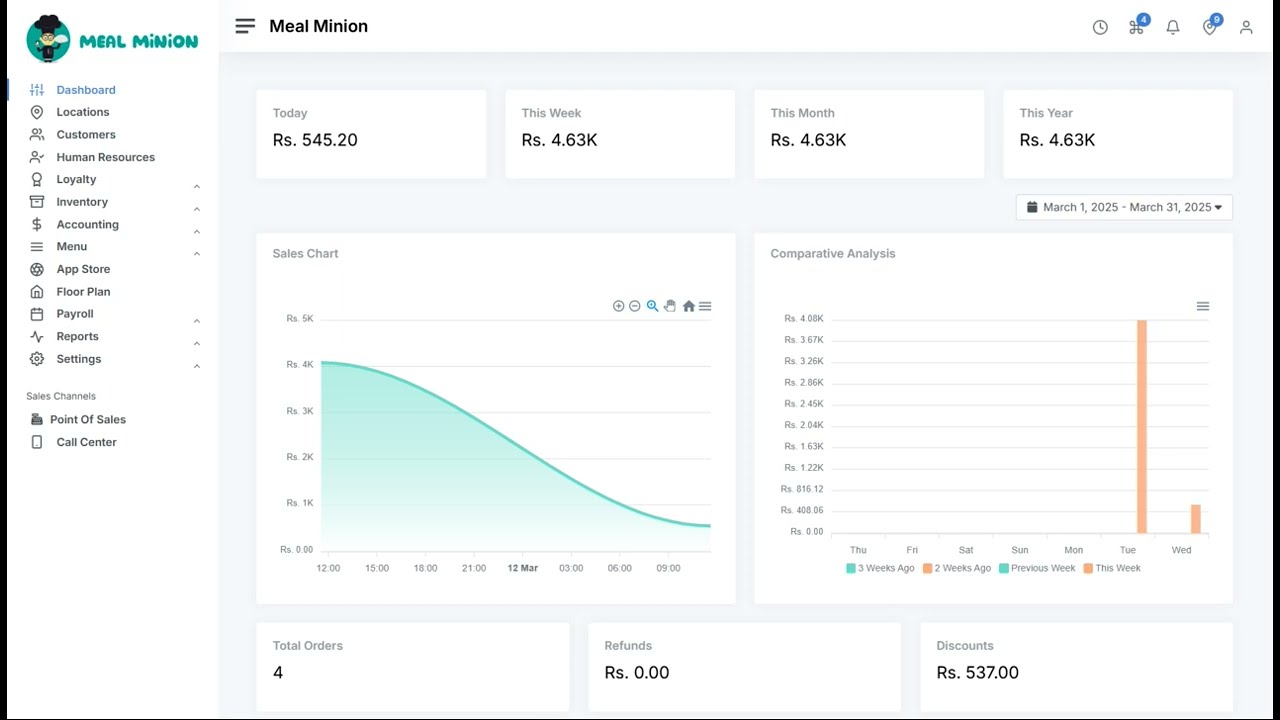Open Locations in the sidebar
Image resolution: width=1280 pixels, height=720 pixels.
pos(83,112)
